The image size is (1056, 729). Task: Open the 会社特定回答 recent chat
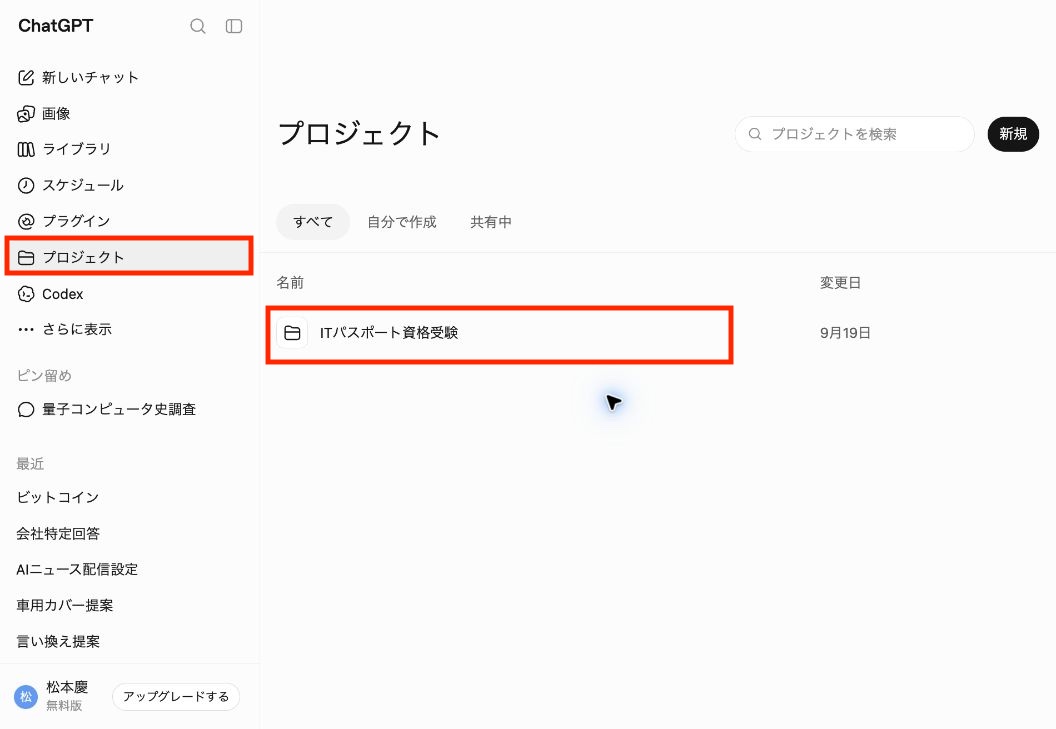pyautogui.click(x=58, y=534)
